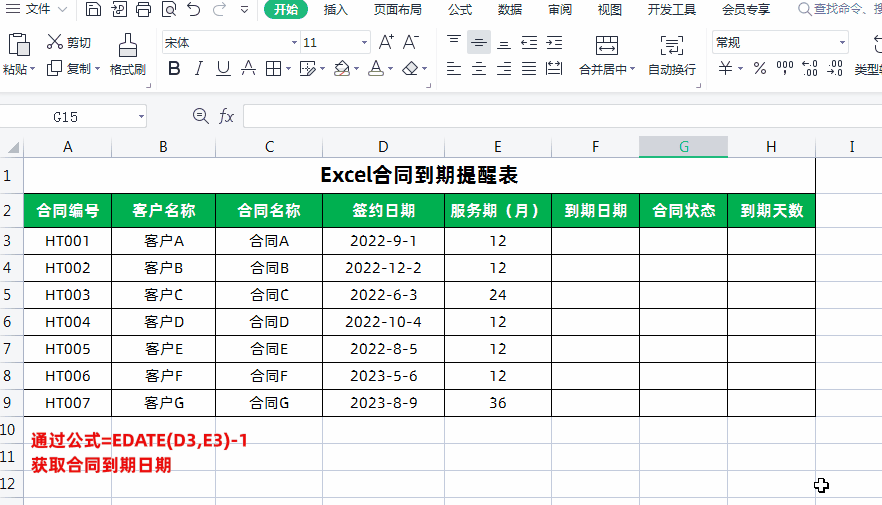Image resolution: width=882 pixels, height=505 pixels.
Task: Decrease font size with A- icon
Action: tap(411, 42)
